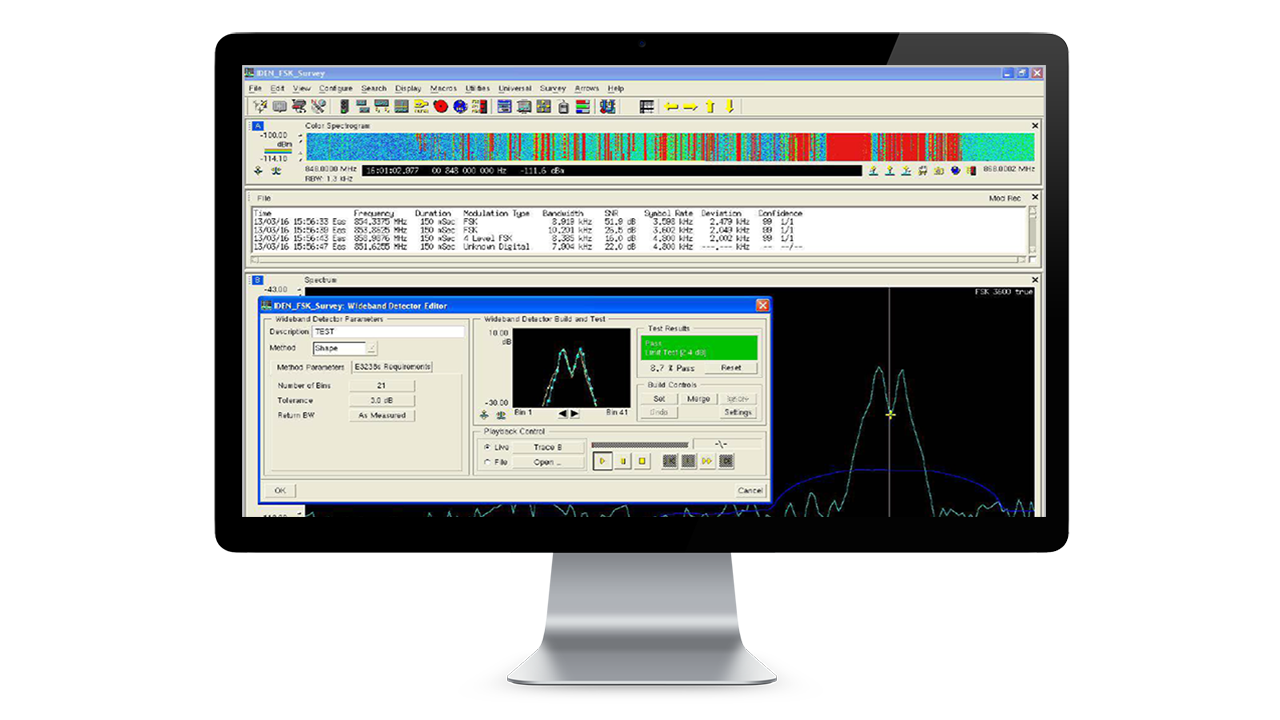This screenshot has width=1280, height=720.
Task: Open the Survey menu
Action: [553, 88]
